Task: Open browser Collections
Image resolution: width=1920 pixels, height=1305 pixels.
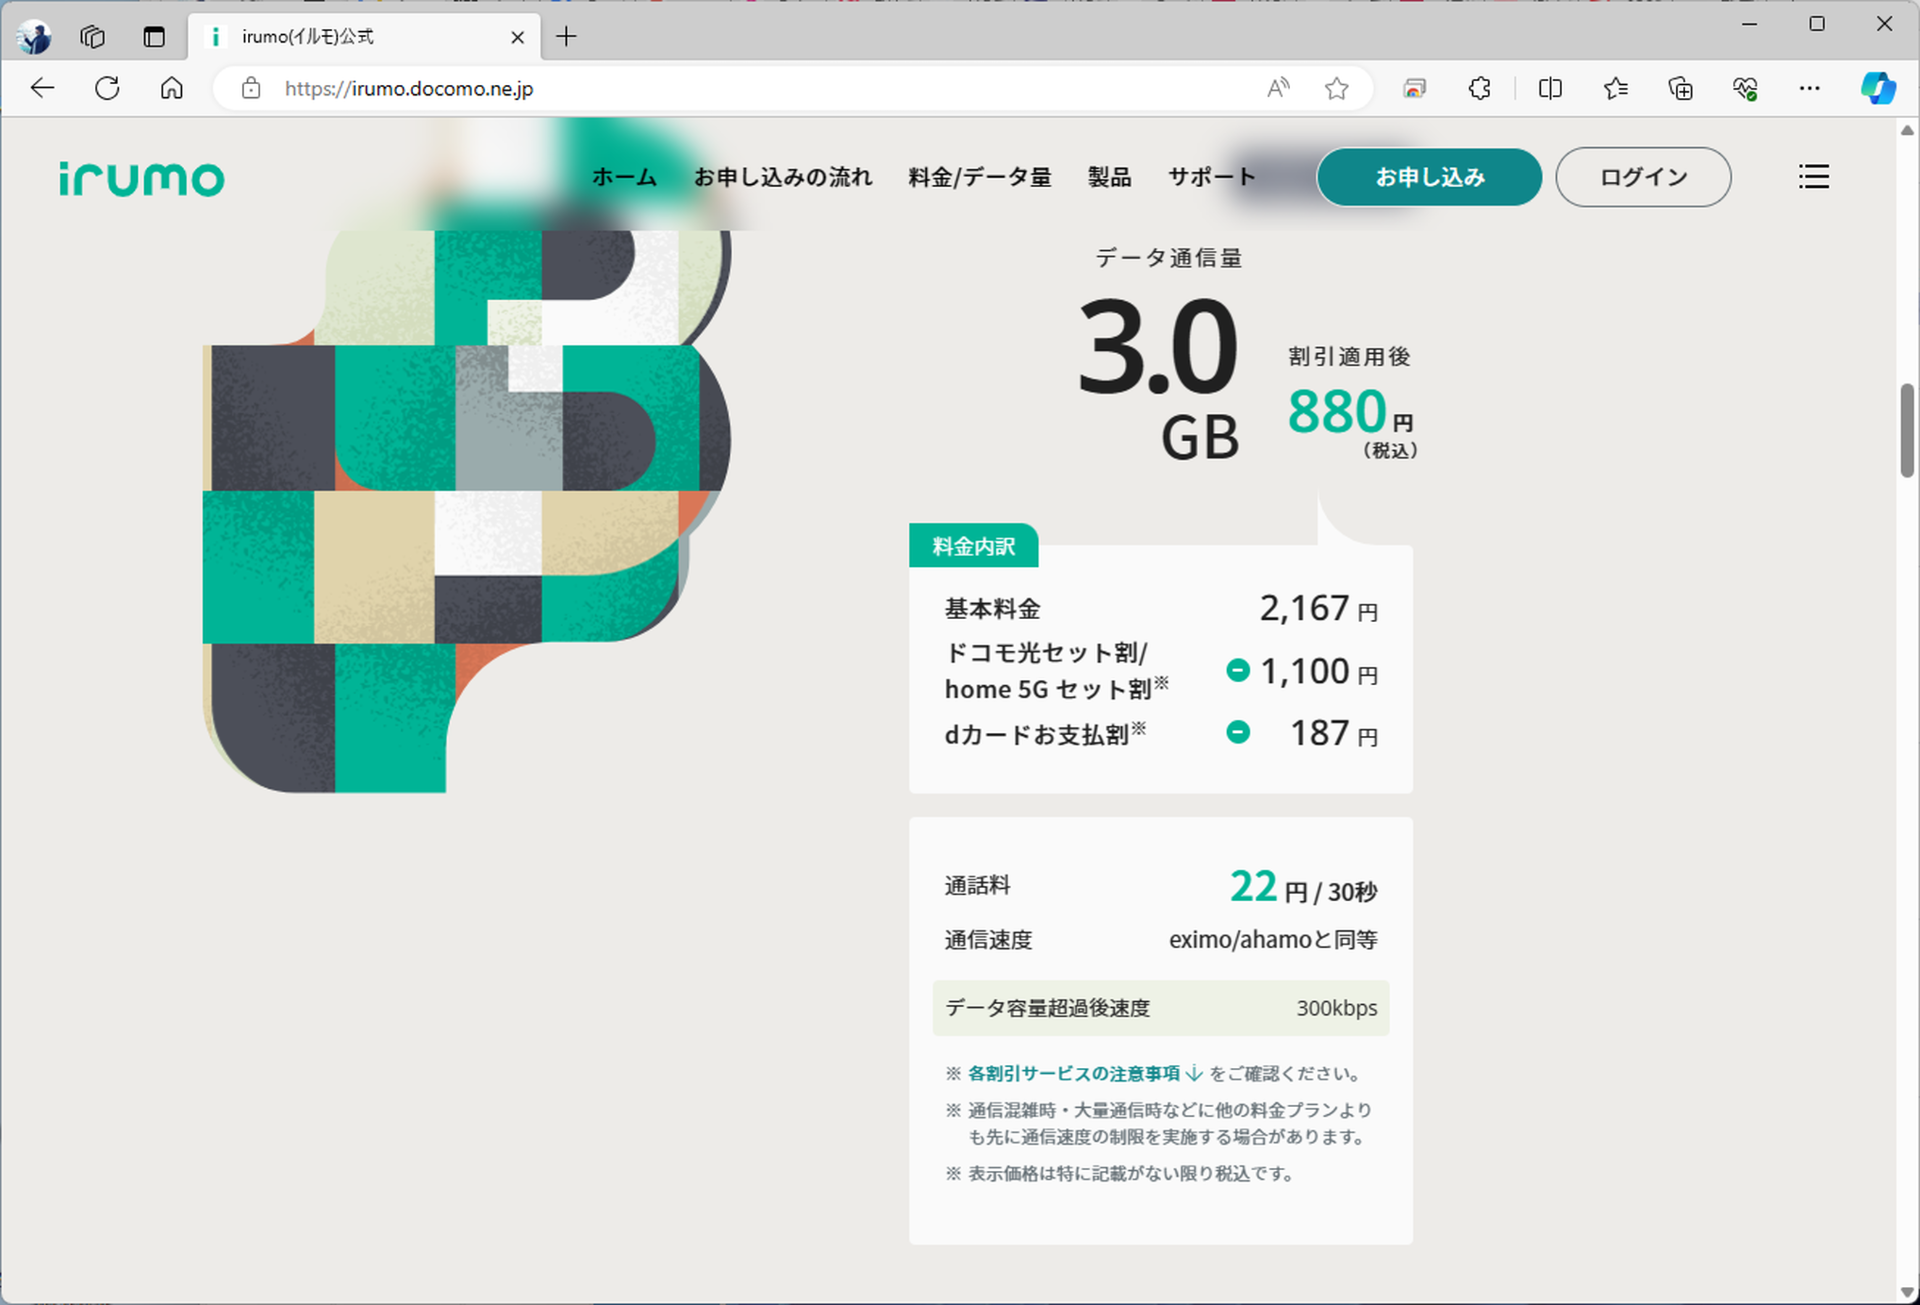Action: pyautogui.click(x=1680, y=88)
